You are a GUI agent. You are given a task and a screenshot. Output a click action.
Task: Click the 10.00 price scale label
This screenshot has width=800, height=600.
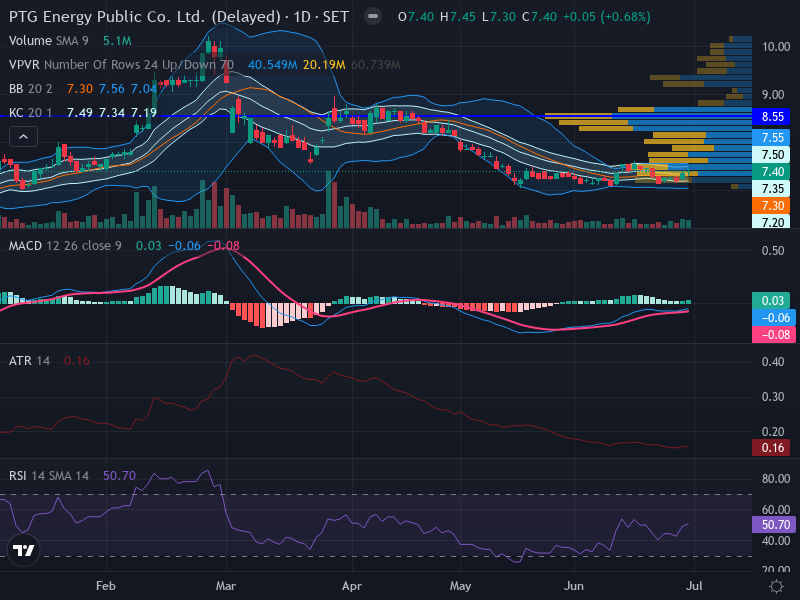point(776,47)
